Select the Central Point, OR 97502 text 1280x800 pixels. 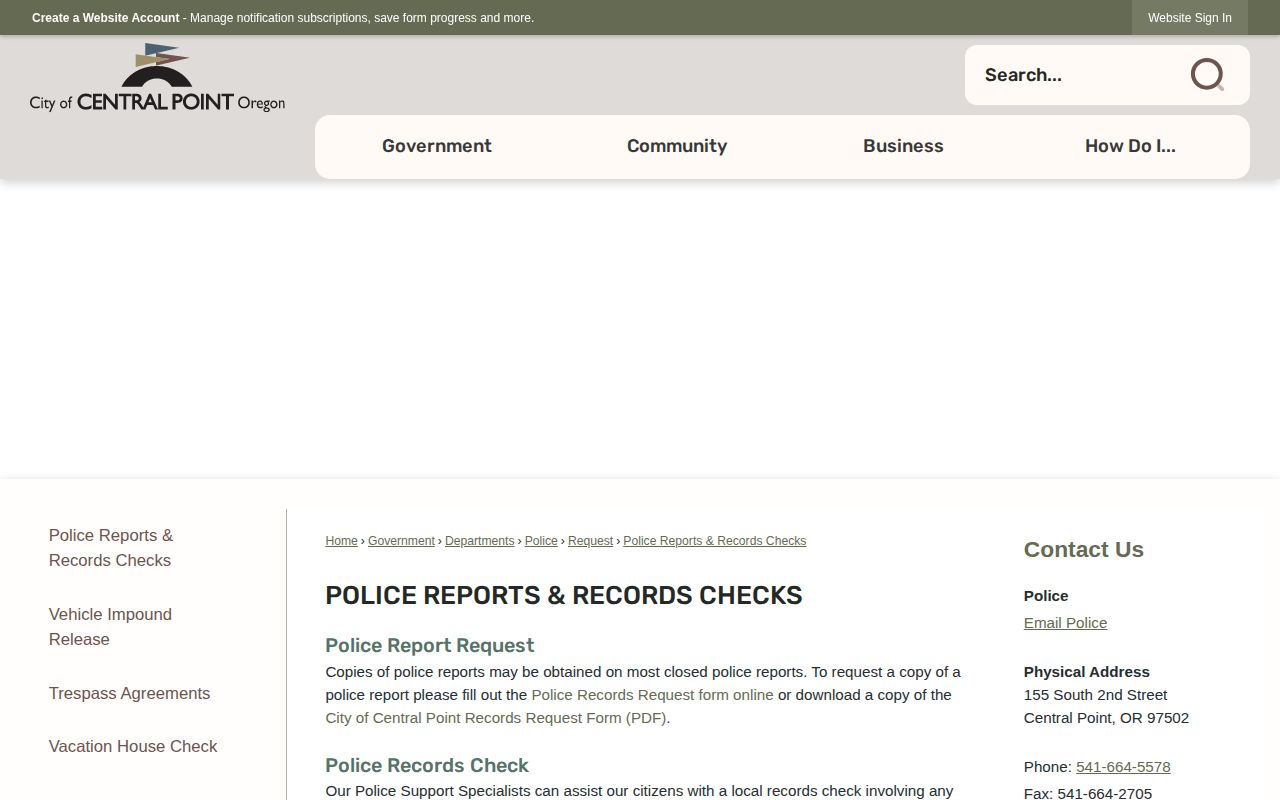pos(1106,718)
